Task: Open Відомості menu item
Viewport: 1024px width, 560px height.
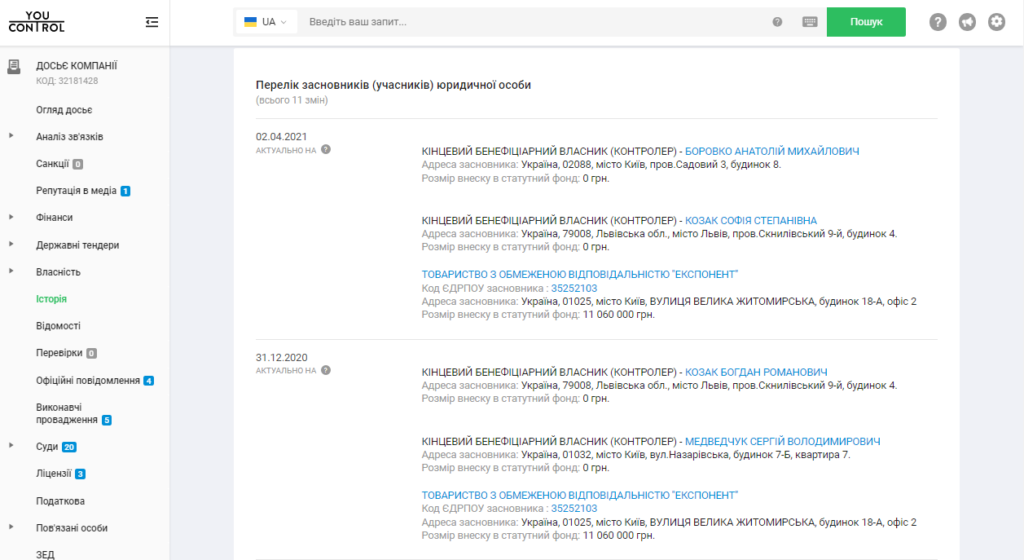Action: (x=58, y=326)
